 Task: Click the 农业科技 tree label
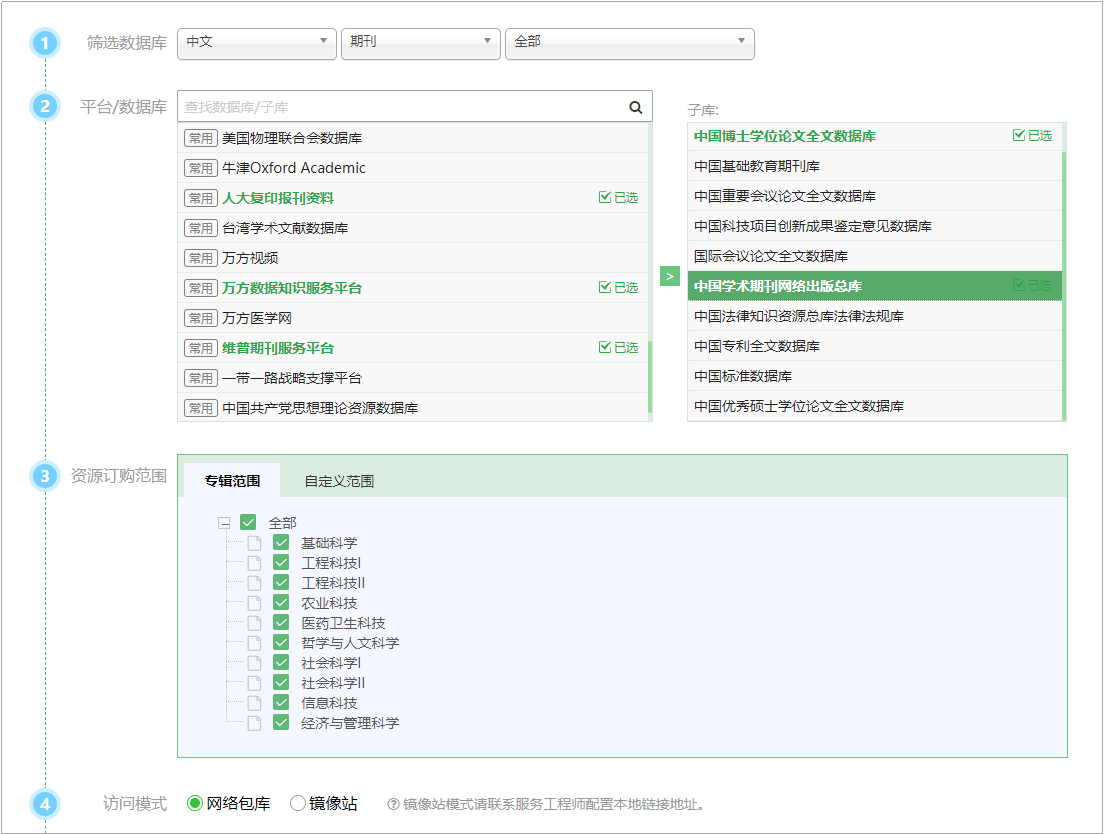tap(329, 603)
